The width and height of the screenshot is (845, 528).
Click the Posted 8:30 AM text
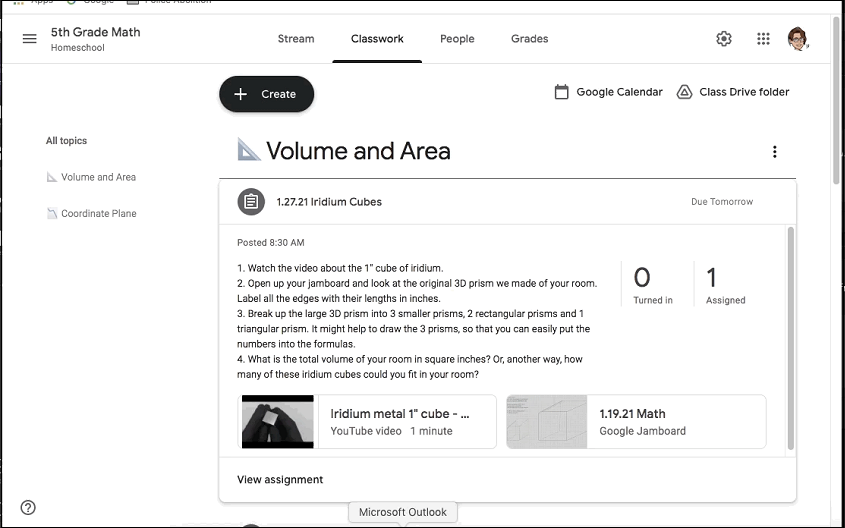(x=271, y=243)
